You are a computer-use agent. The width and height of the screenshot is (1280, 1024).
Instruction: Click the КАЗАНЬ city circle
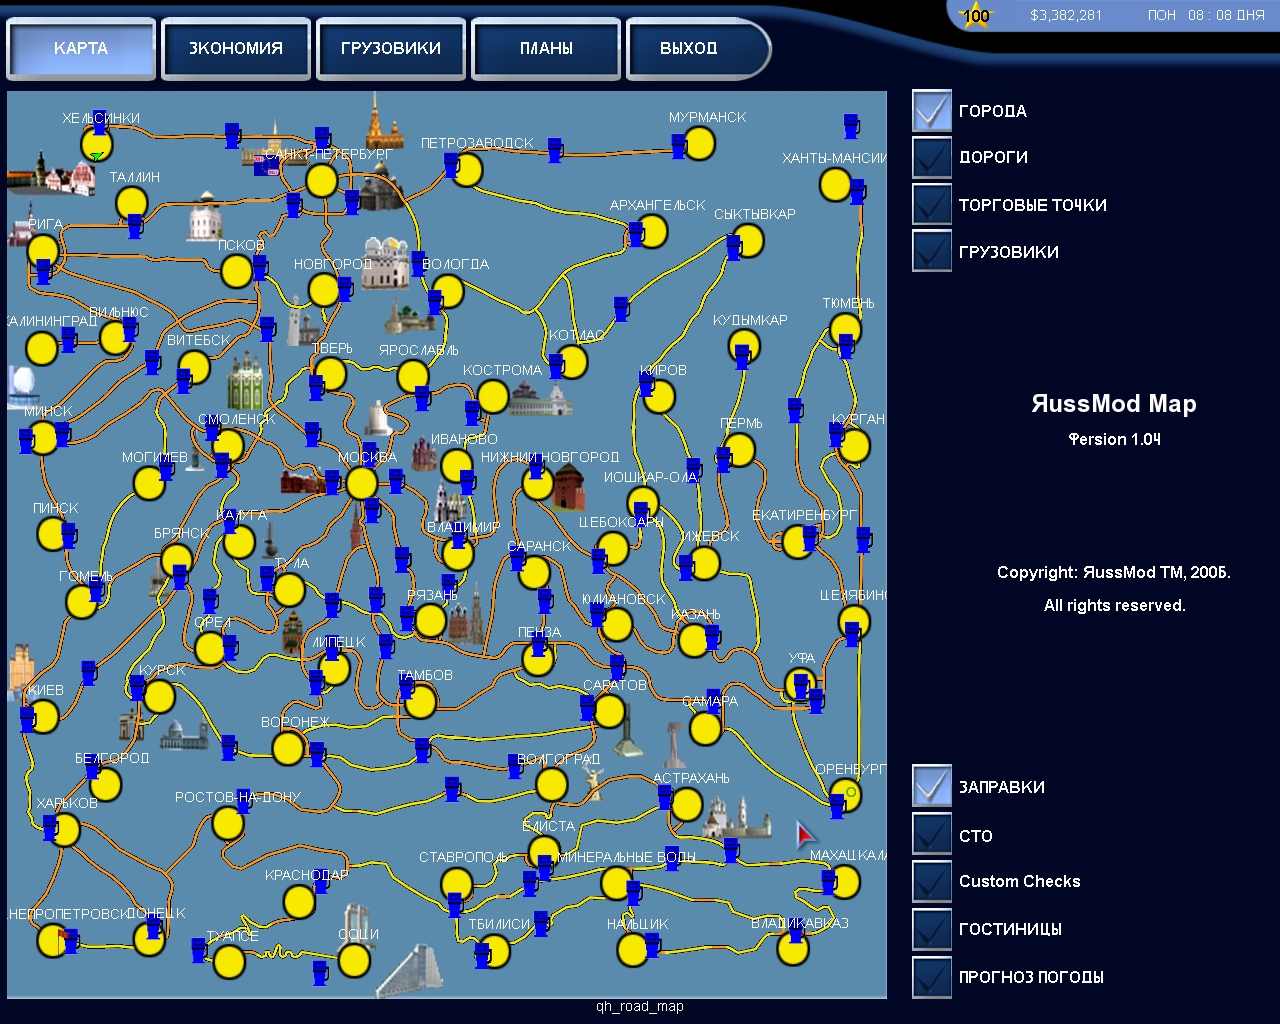coord(694,641)
